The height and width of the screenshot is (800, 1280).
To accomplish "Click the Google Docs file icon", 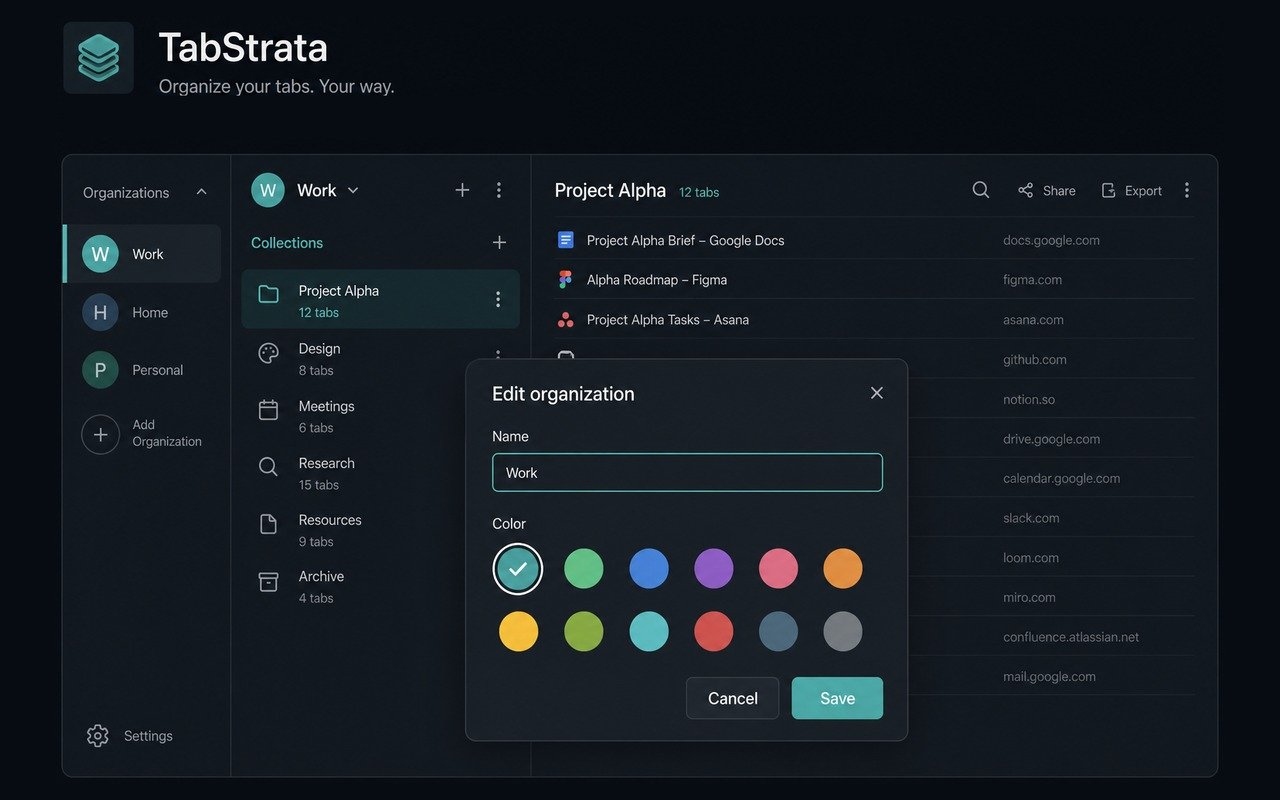I will coord(566,240).
